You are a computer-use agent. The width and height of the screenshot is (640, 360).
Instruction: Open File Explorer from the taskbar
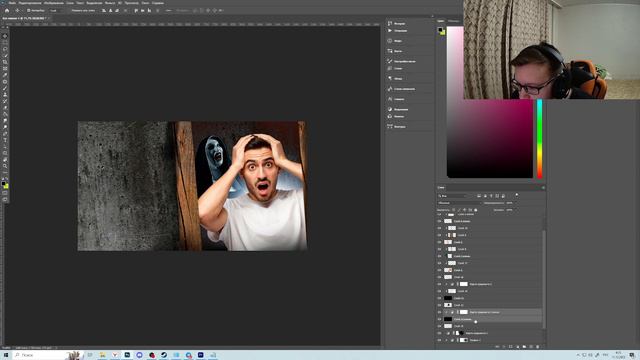(x=102, y=355)
